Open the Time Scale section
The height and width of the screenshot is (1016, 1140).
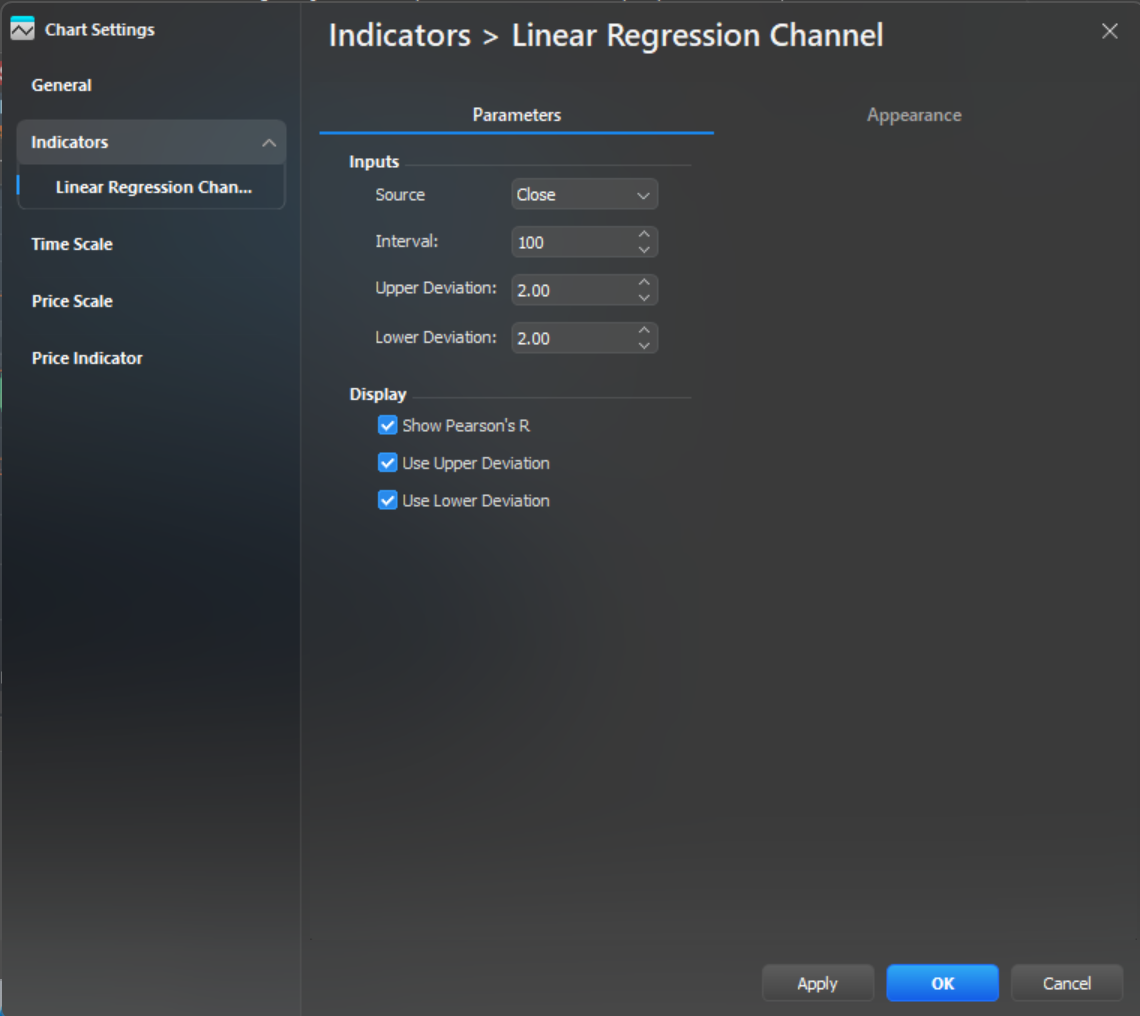(72, 244)
